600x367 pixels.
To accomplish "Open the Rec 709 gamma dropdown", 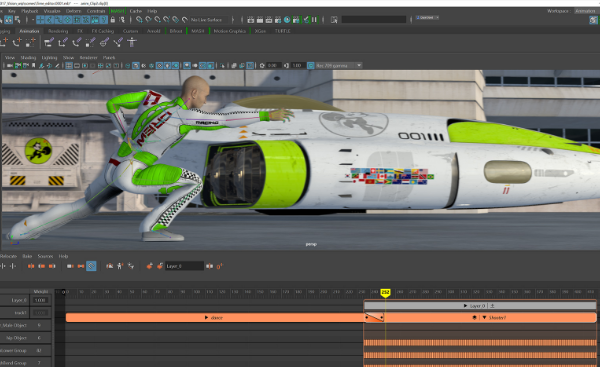I will point(339,66).
